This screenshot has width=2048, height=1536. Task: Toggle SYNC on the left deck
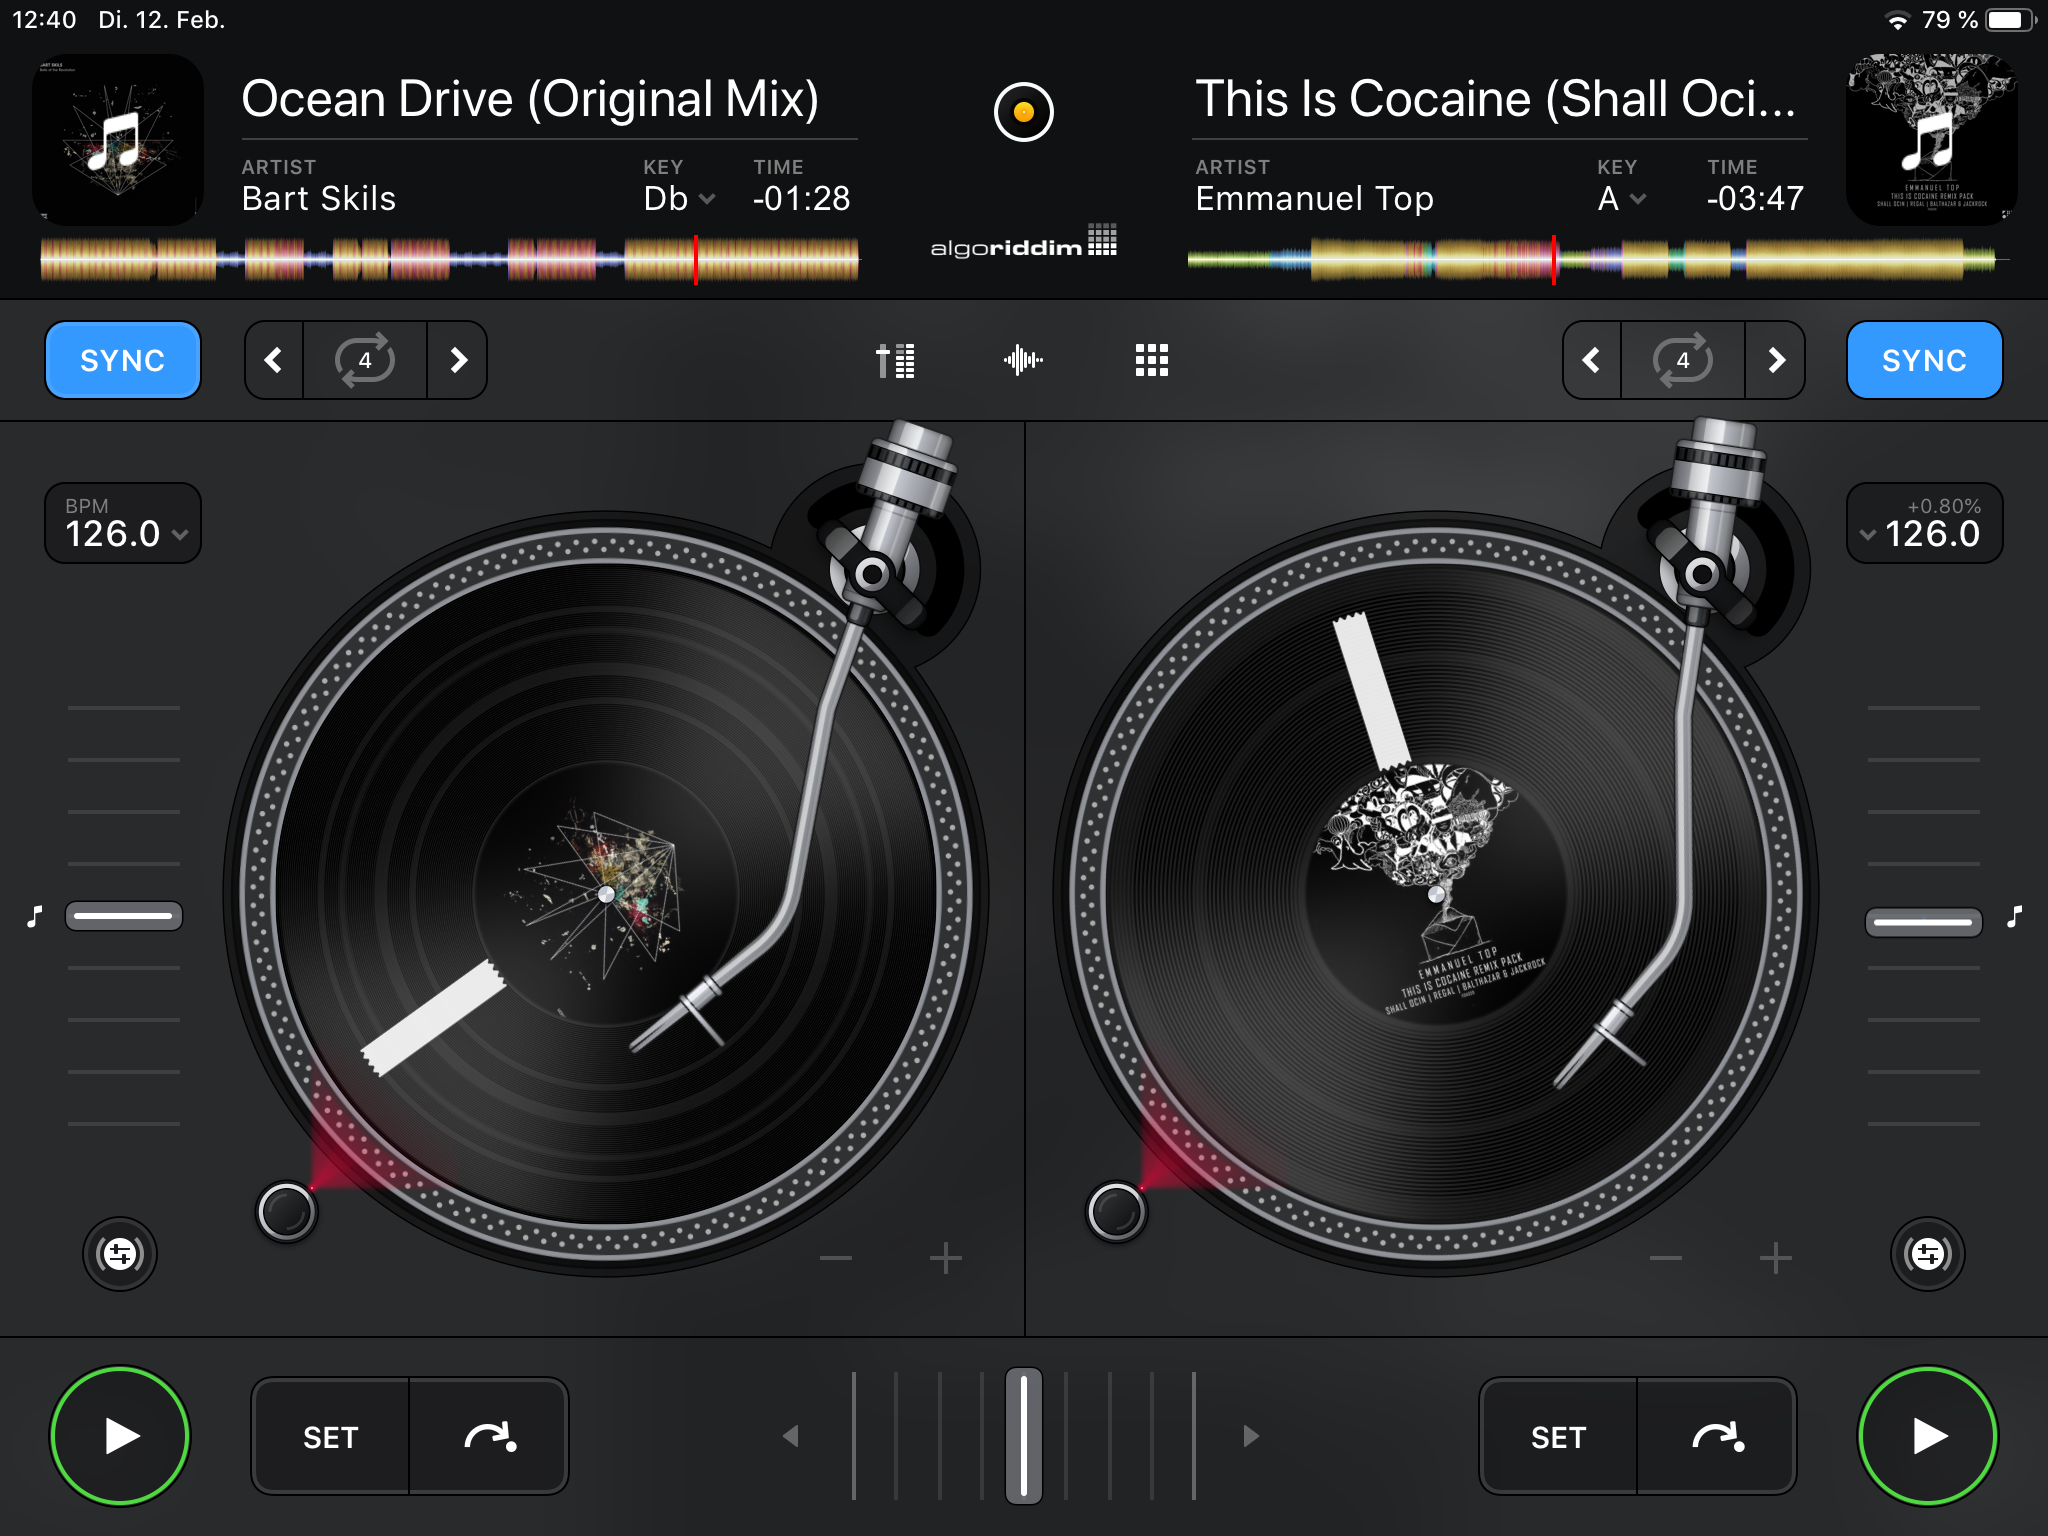[x=123, y=360]
